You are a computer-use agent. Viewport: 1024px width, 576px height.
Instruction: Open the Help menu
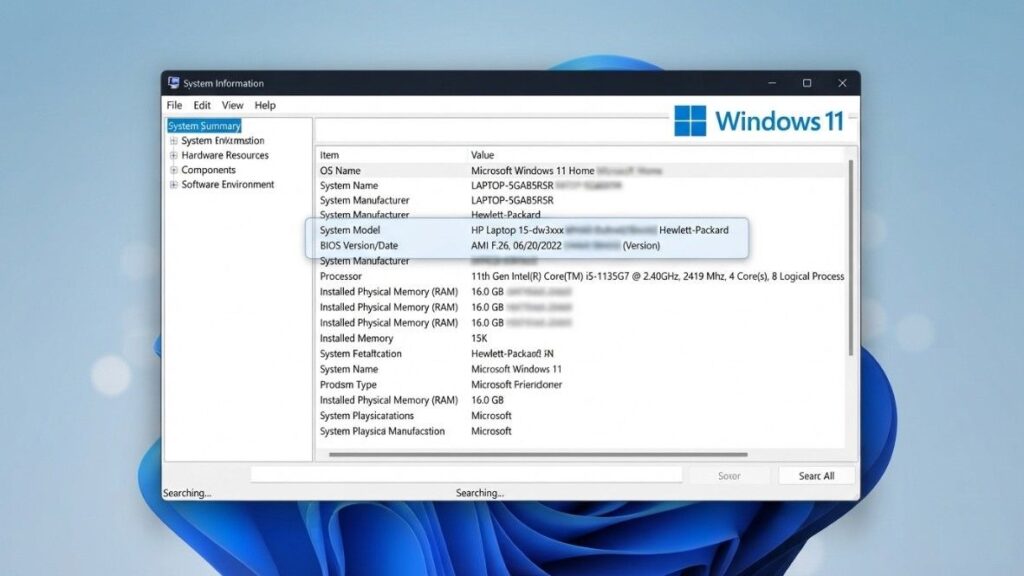[x=265, y=105]
